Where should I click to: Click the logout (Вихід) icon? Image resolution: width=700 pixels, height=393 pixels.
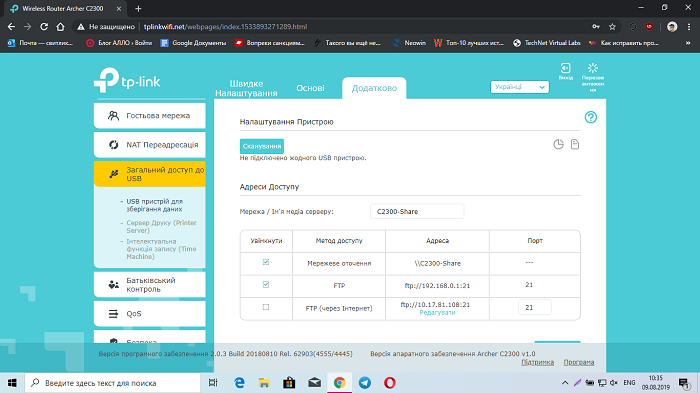point(566,68)
